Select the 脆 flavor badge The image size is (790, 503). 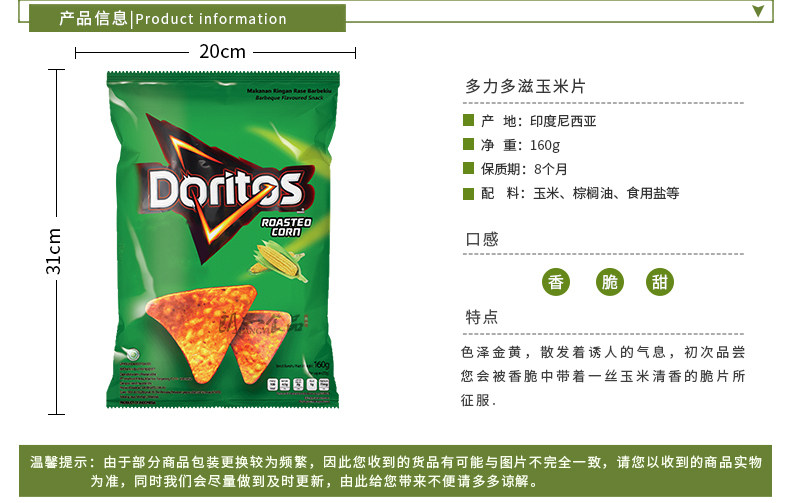[x=610, y=282]
